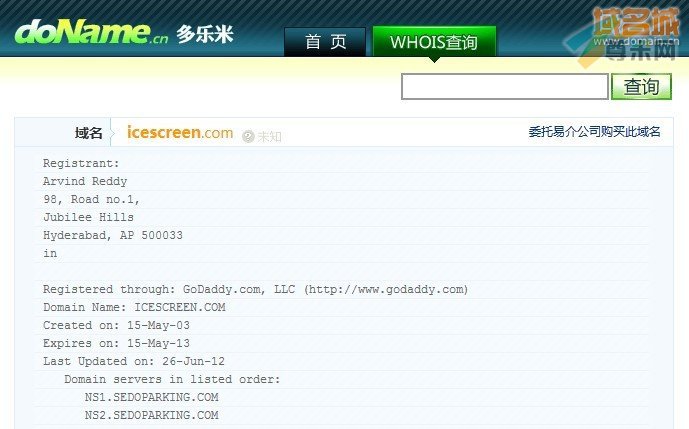This screenshot has height=429, width=689.
Task: Click the NS1.SEDOPARKING.COM nameserver entry
Action: 152,397
